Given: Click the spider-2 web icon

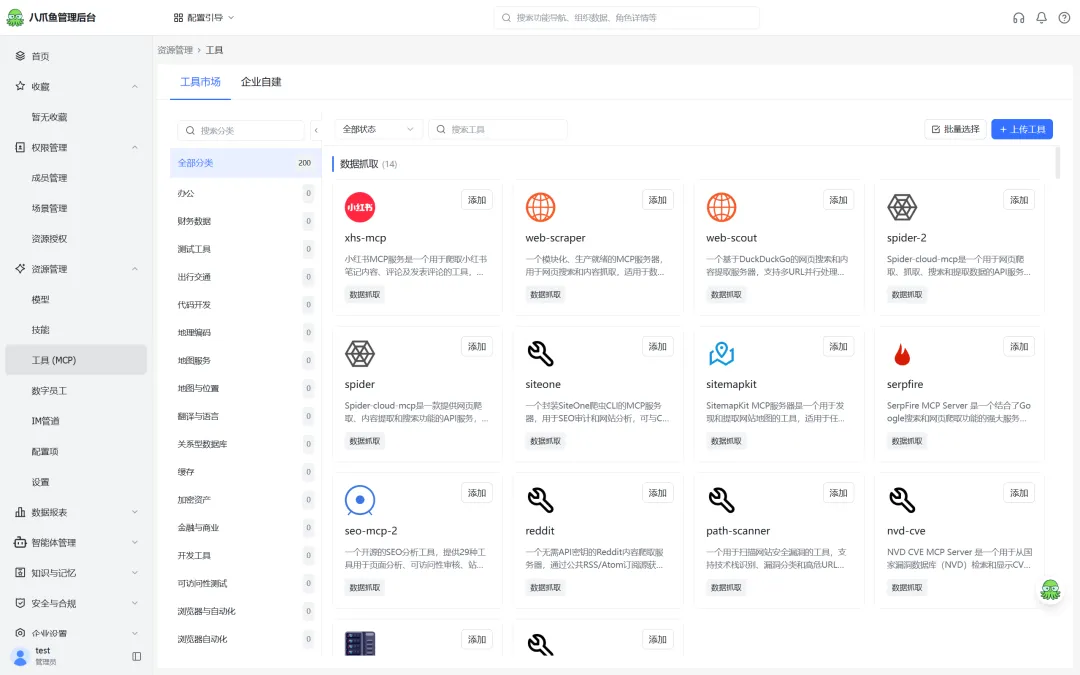Looking at the screenshot, I should click(x=902, y=207).
